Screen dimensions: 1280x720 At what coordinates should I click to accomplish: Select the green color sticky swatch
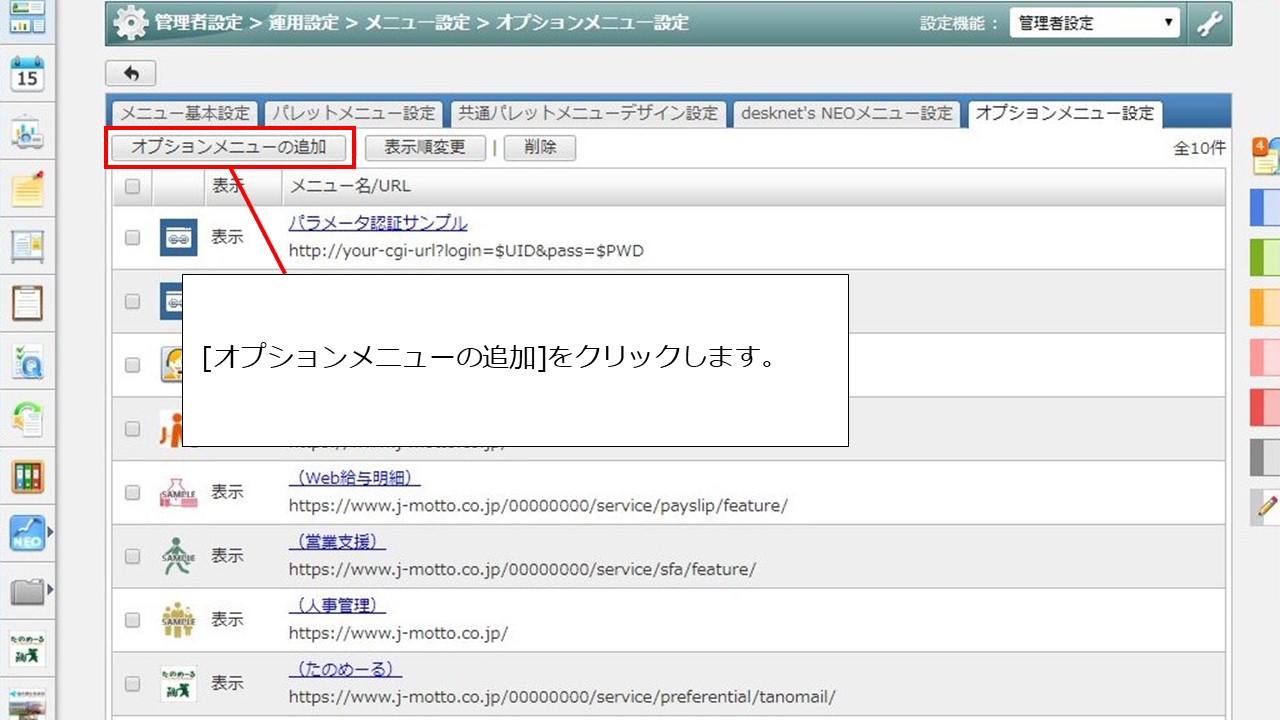coord(1266,258)
